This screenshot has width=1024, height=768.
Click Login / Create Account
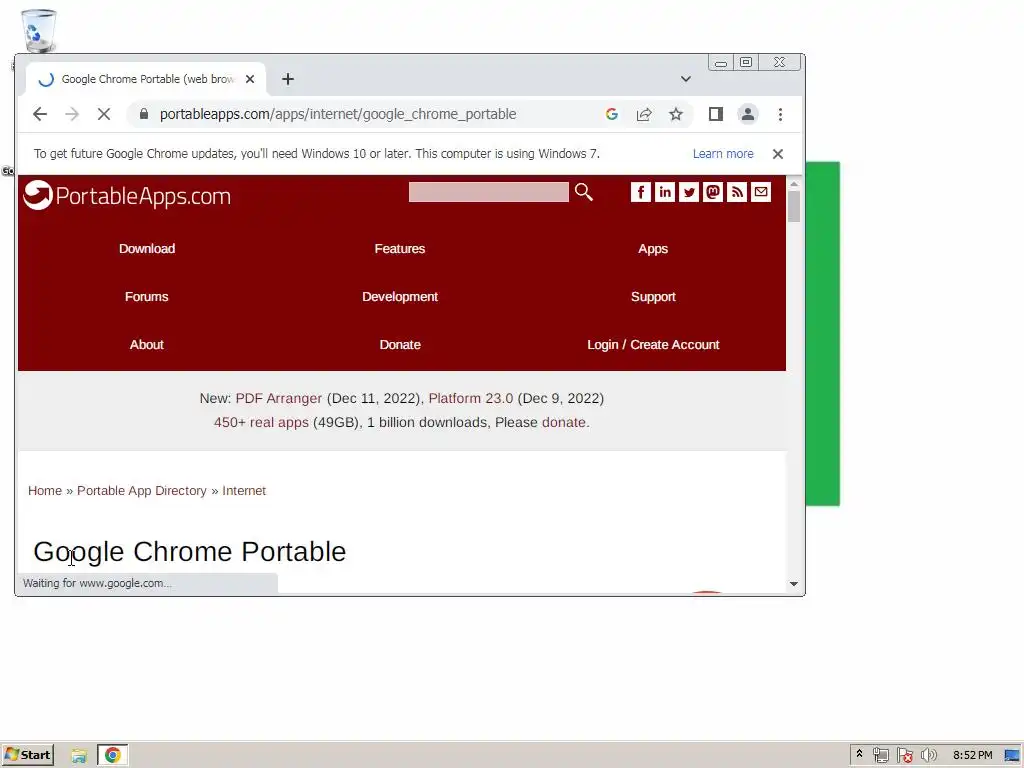click(x=653, y=345)
